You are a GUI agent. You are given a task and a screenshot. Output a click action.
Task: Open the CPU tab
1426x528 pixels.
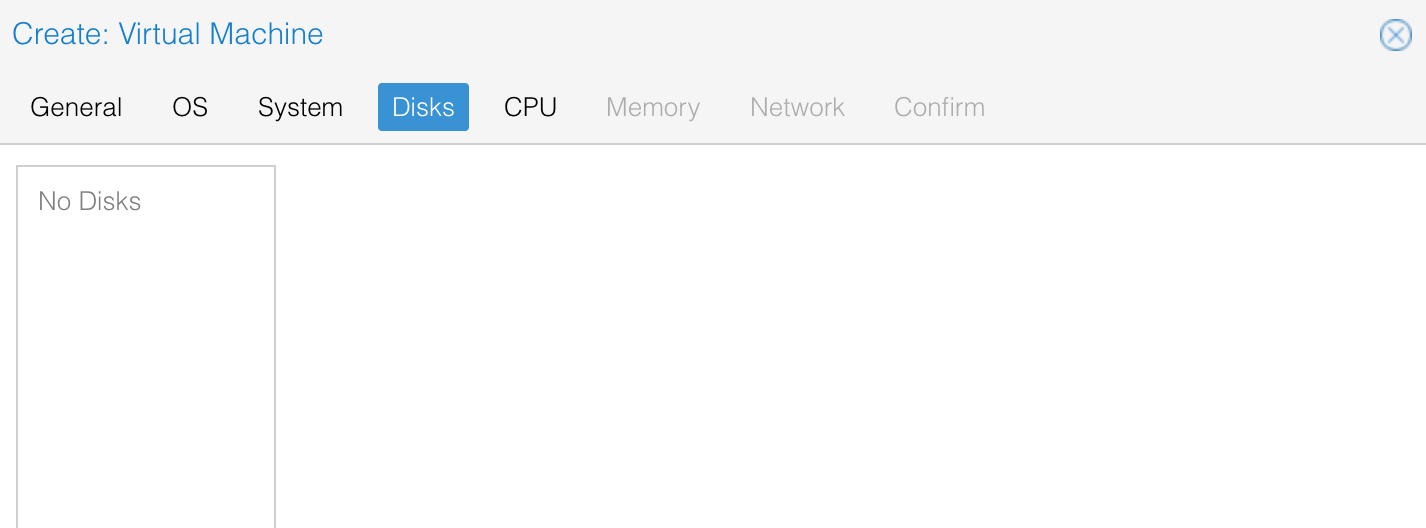click(530, 107)
